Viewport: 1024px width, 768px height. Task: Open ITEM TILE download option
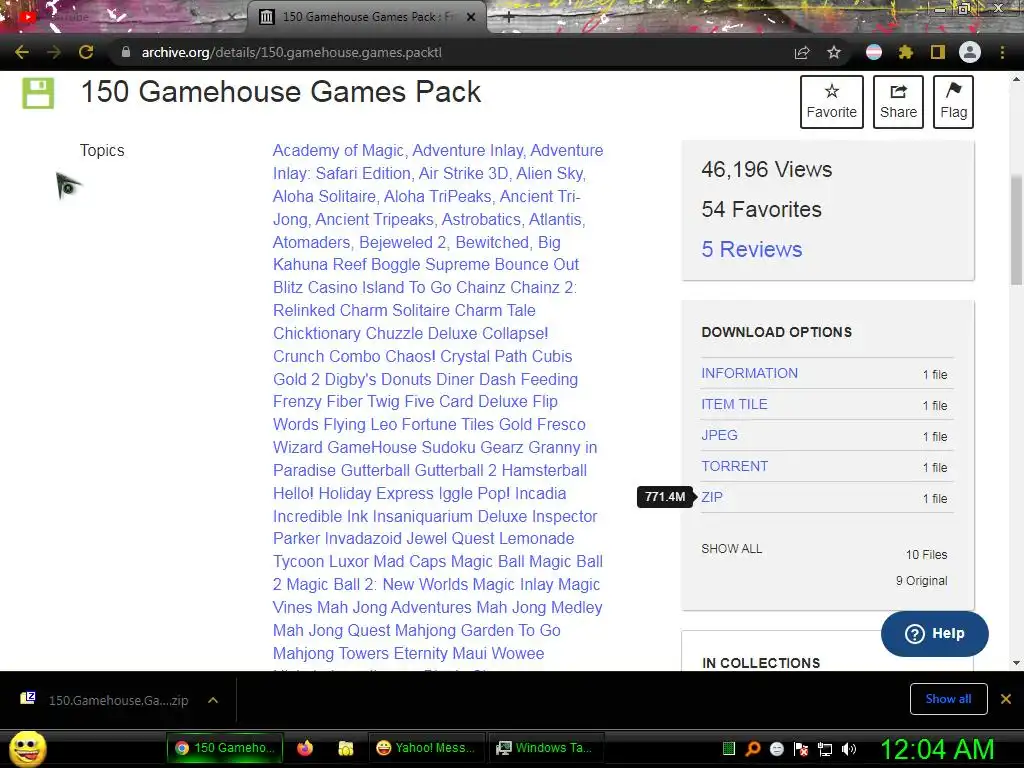(734, 404)
